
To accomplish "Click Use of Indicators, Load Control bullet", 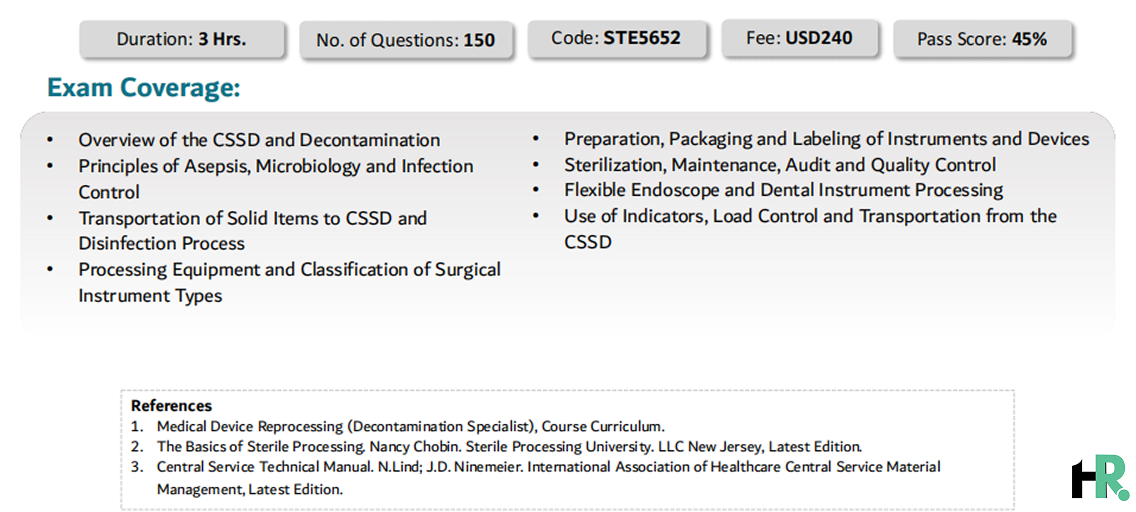I will point(811,229).
